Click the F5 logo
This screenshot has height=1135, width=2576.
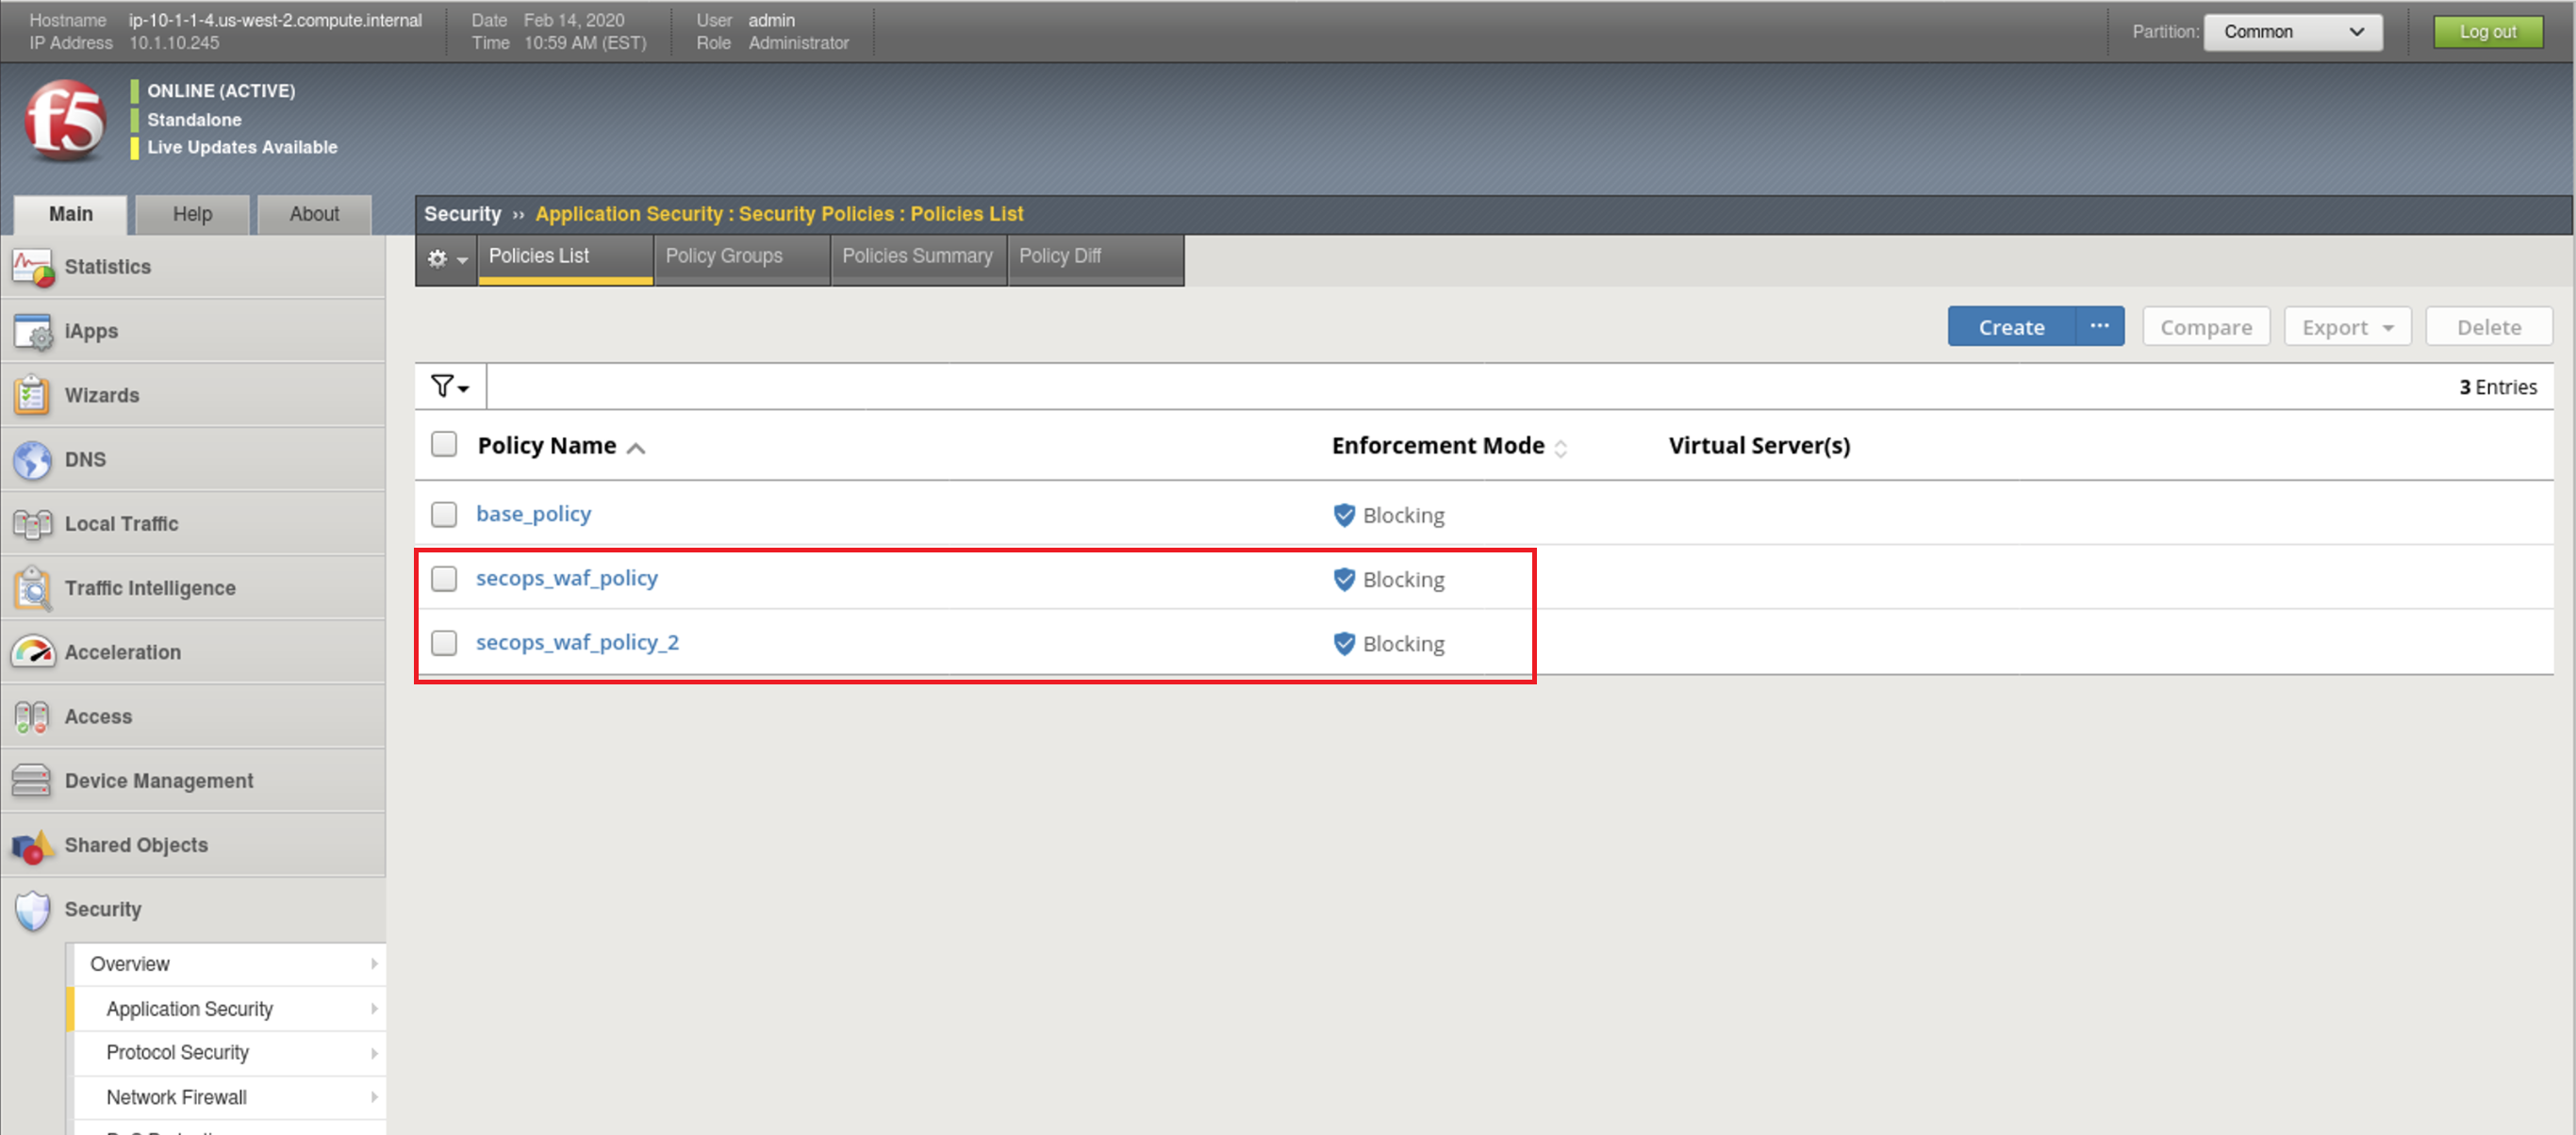pos(66,120)
